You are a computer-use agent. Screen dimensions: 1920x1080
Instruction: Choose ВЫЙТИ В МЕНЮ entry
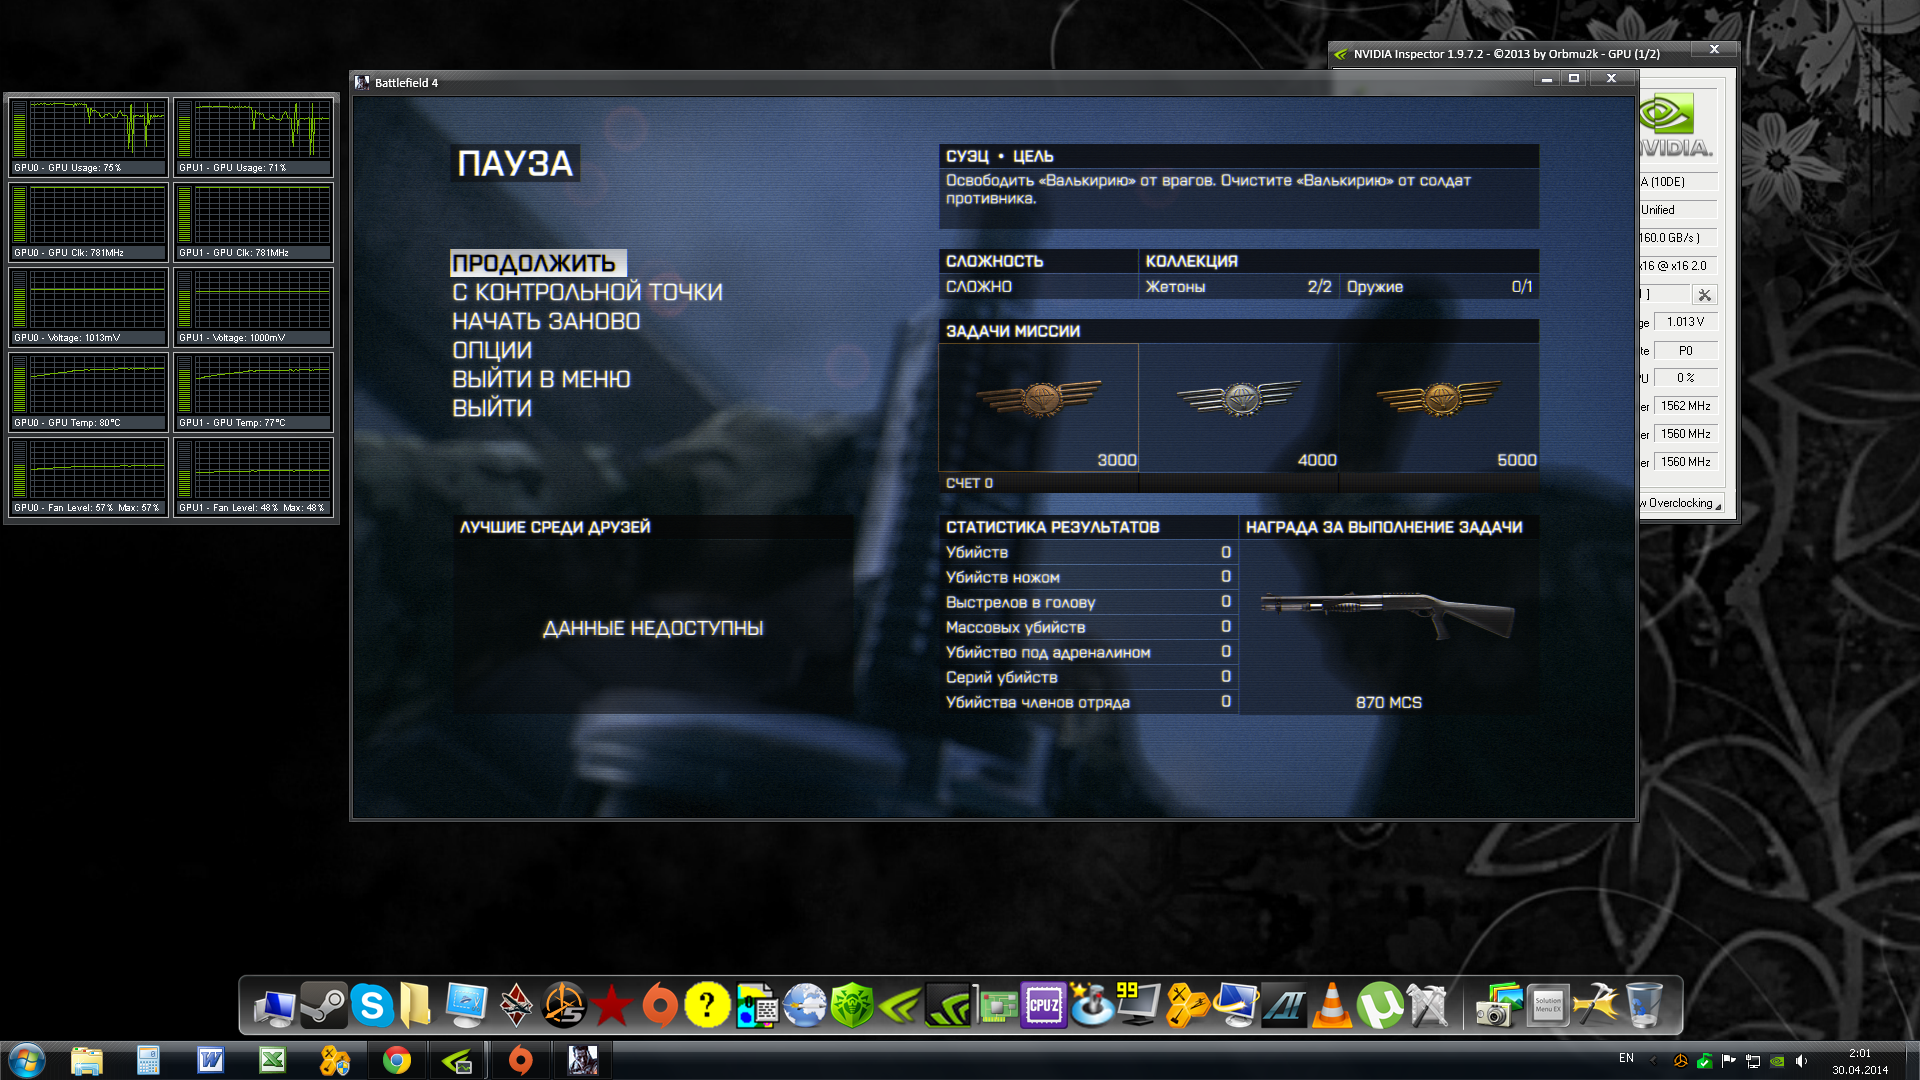coord(541,379)
